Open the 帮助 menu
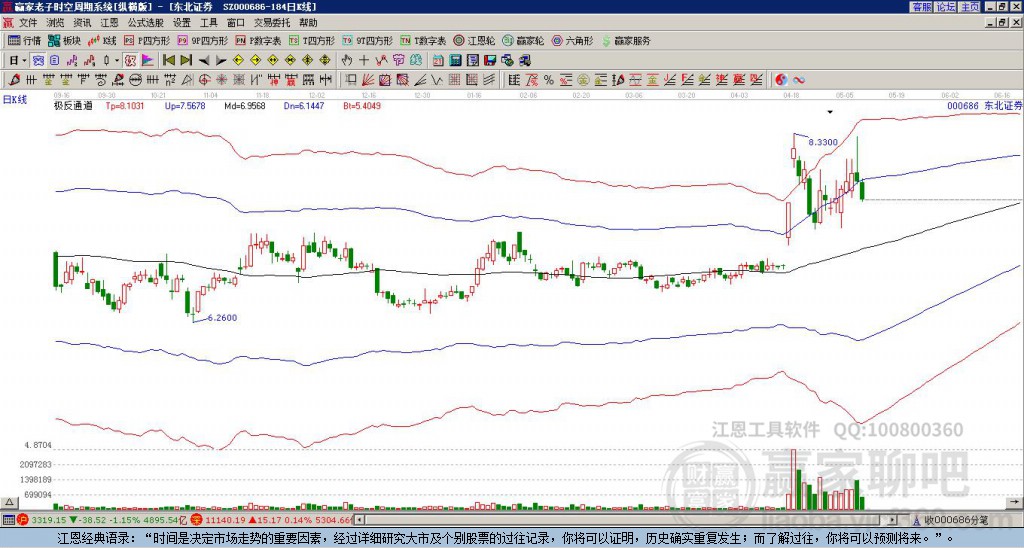 coord(308,23)
